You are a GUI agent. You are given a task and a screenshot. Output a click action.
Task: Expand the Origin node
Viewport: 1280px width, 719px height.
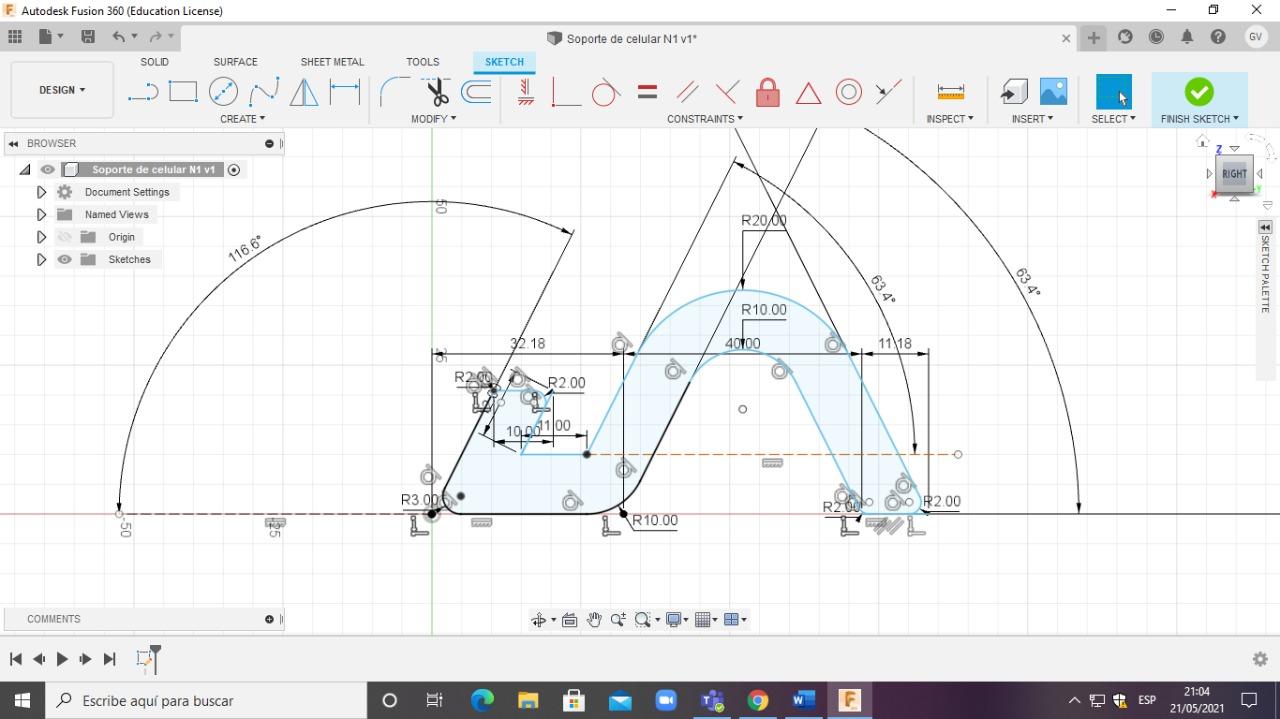41,237
